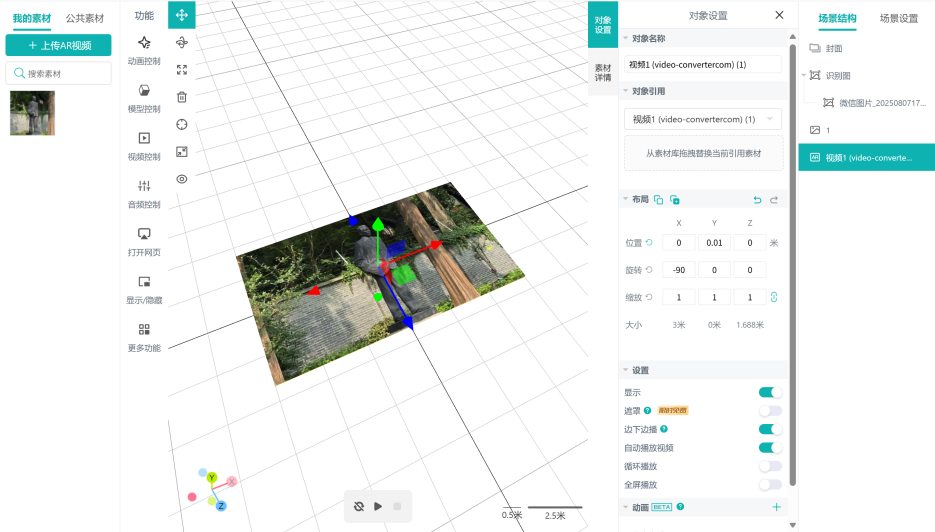Click the eye visibility icon in viewport toolbar
The image size is (935, 532).
(x=181, y=179)
